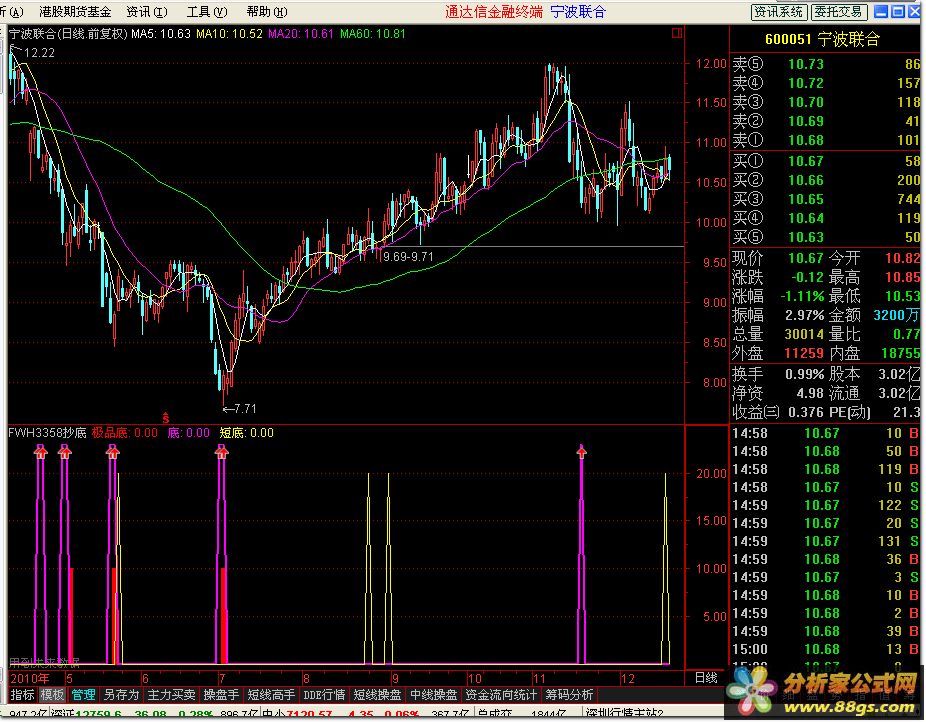Click the small red square icon atop the chart

tap(677, 34)
